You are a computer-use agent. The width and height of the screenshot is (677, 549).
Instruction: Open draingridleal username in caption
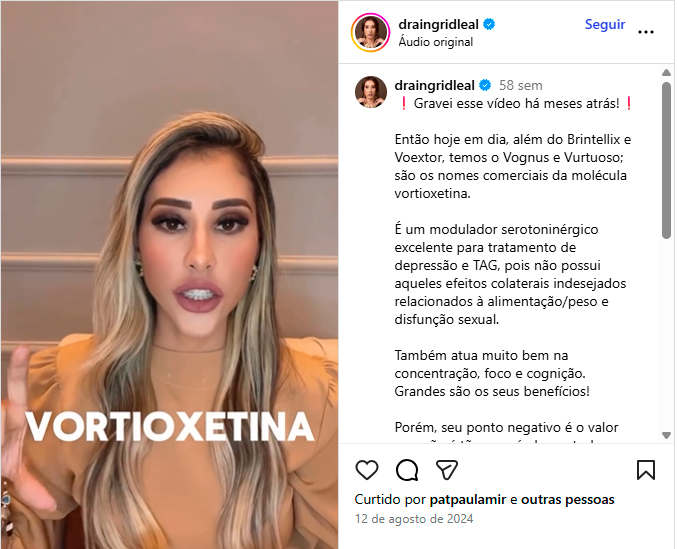click(x=434, y=85)
